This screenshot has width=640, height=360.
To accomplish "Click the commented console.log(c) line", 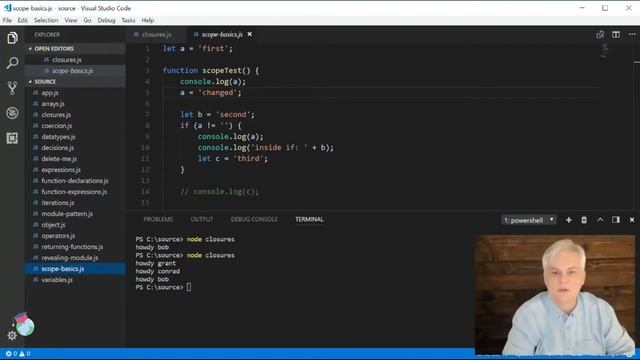I will click(220, 192).
